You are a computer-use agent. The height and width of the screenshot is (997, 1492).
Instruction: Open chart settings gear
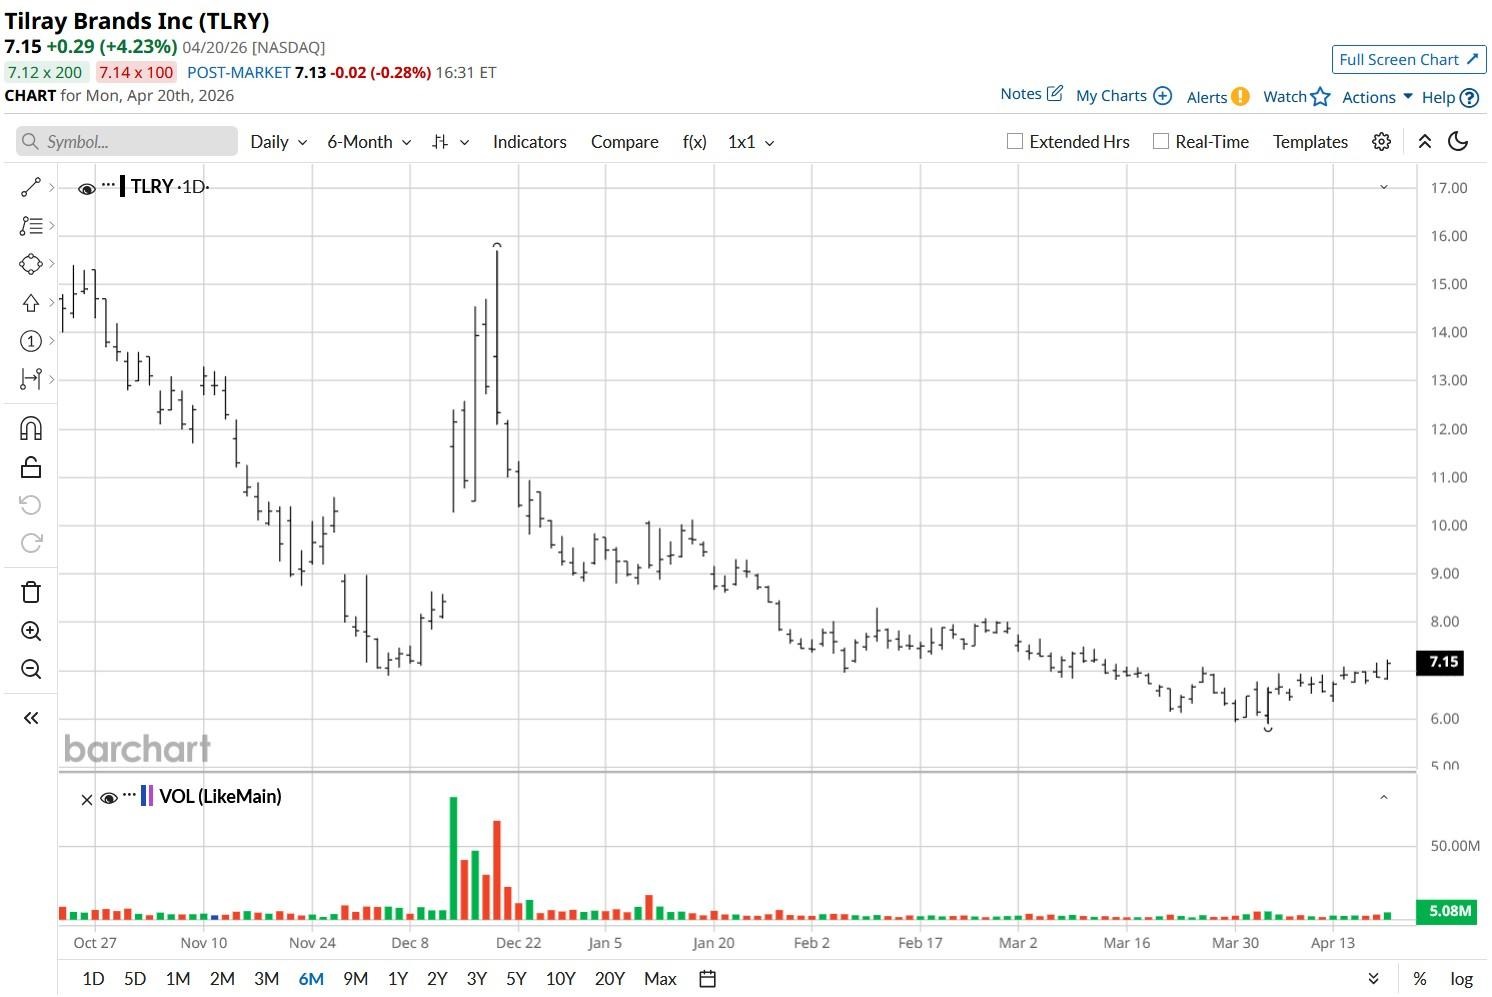[1381, 142]
